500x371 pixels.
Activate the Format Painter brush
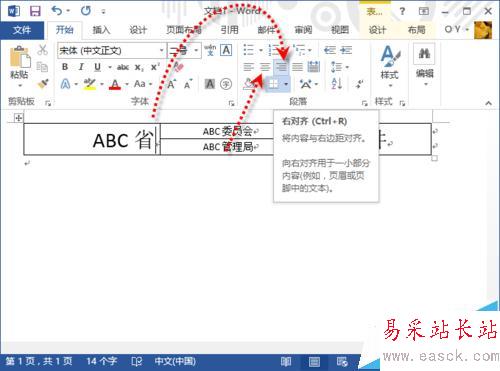tap(43, 84)
